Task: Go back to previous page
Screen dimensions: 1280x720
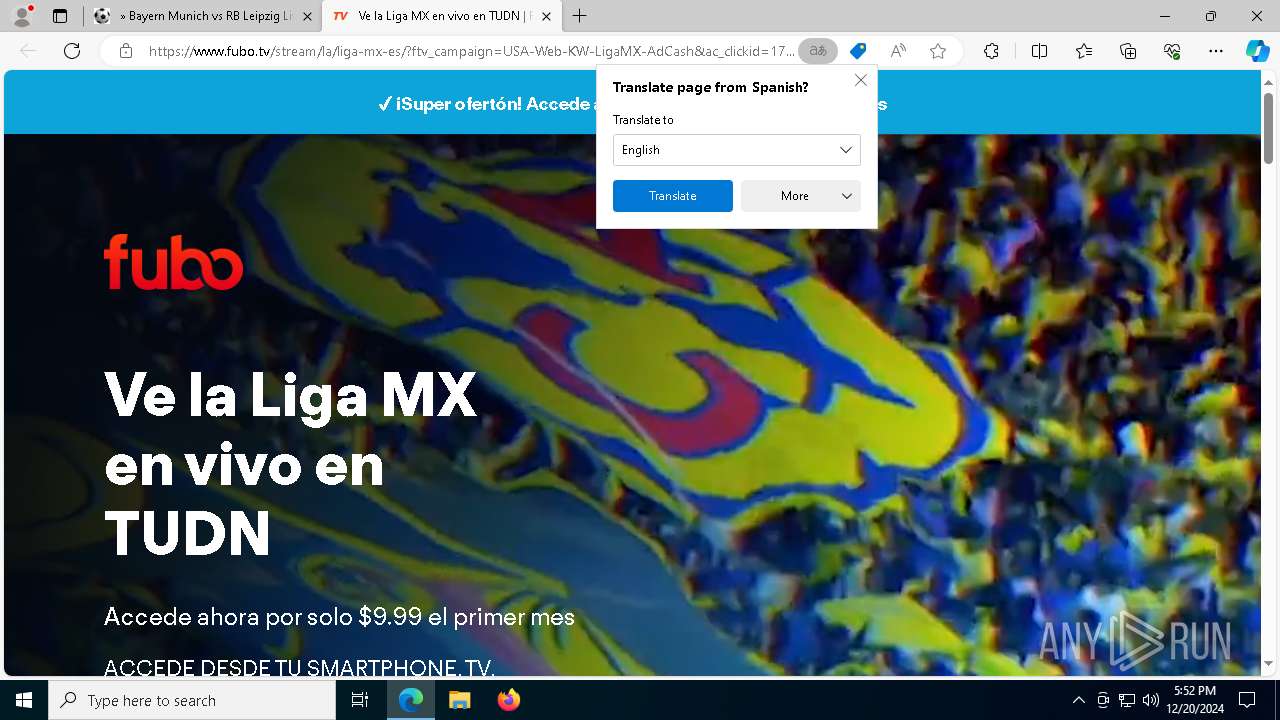Action: pyautogui.click(x=28, y=51)
